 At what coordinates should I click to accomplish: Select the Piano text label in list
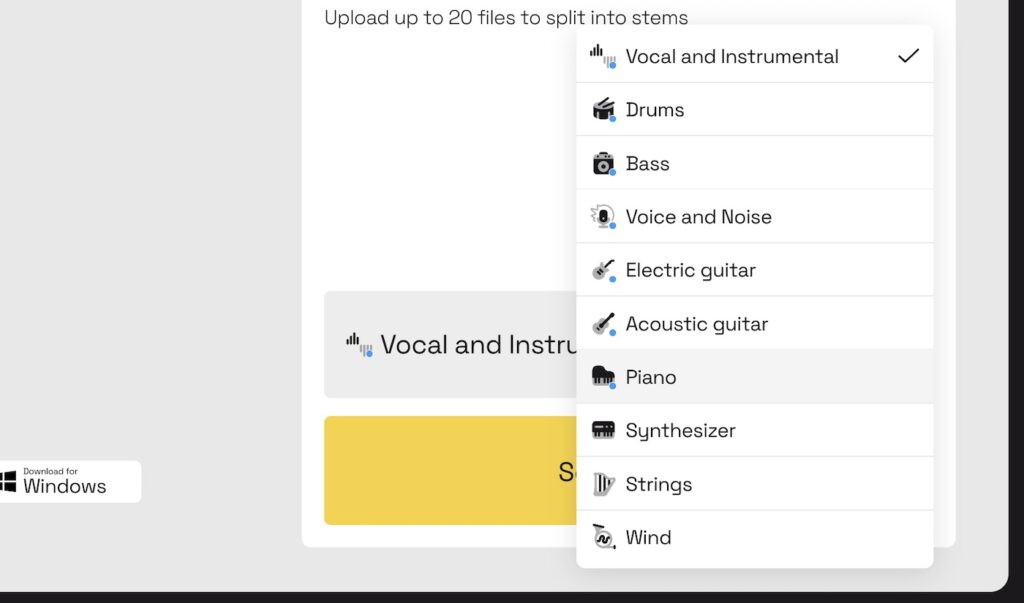tap(651, 377)
